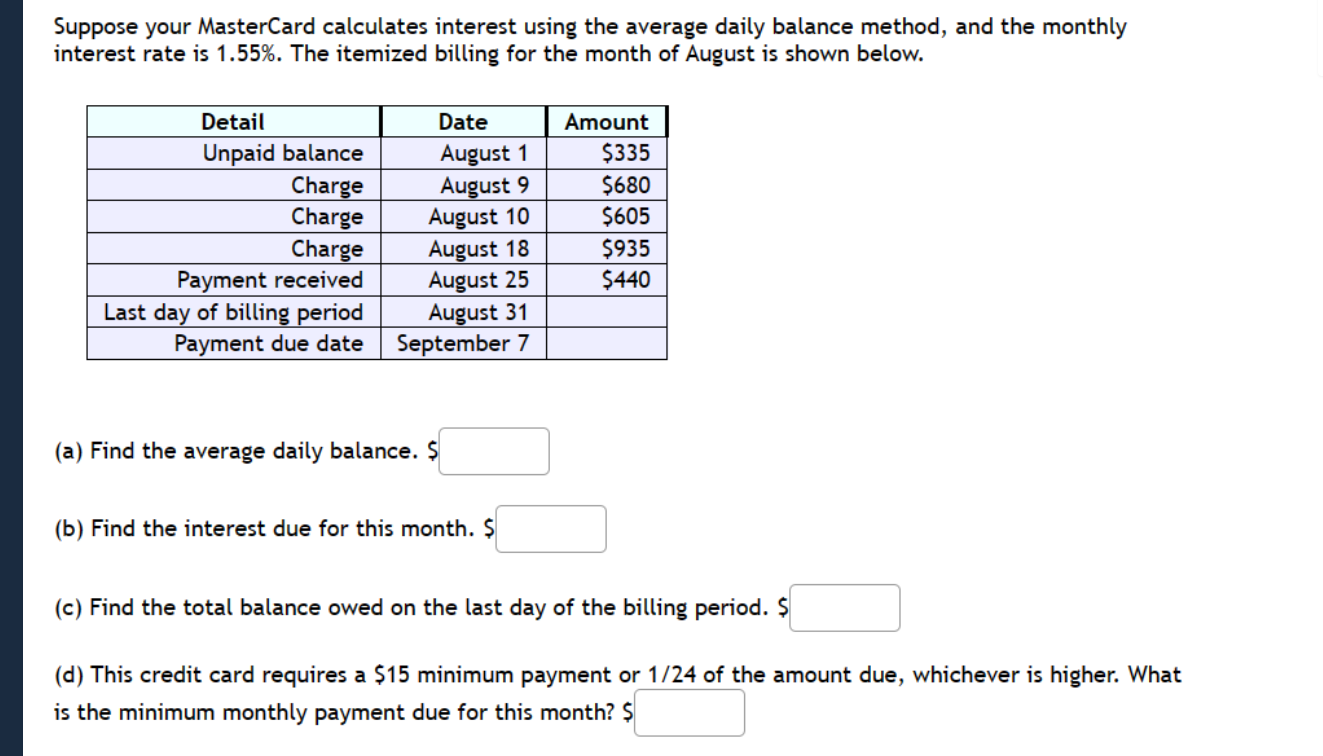This screenshot has height=756, width=1323.
Task: Click the August 10 date cell
Action: point(463,217)
